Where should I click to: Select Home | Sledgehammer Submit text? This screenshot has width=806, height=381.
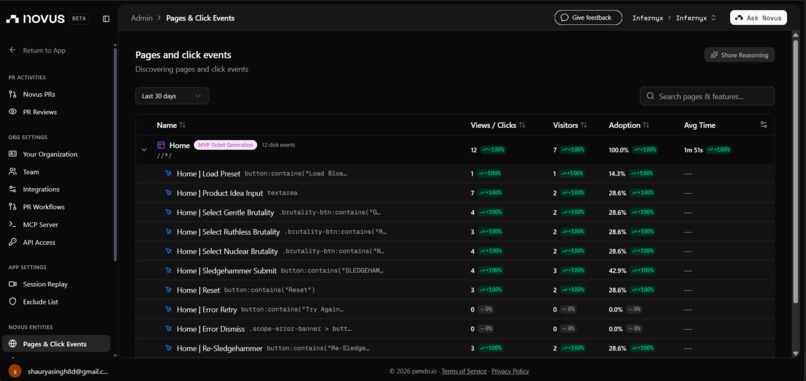(x=226, y=270)
